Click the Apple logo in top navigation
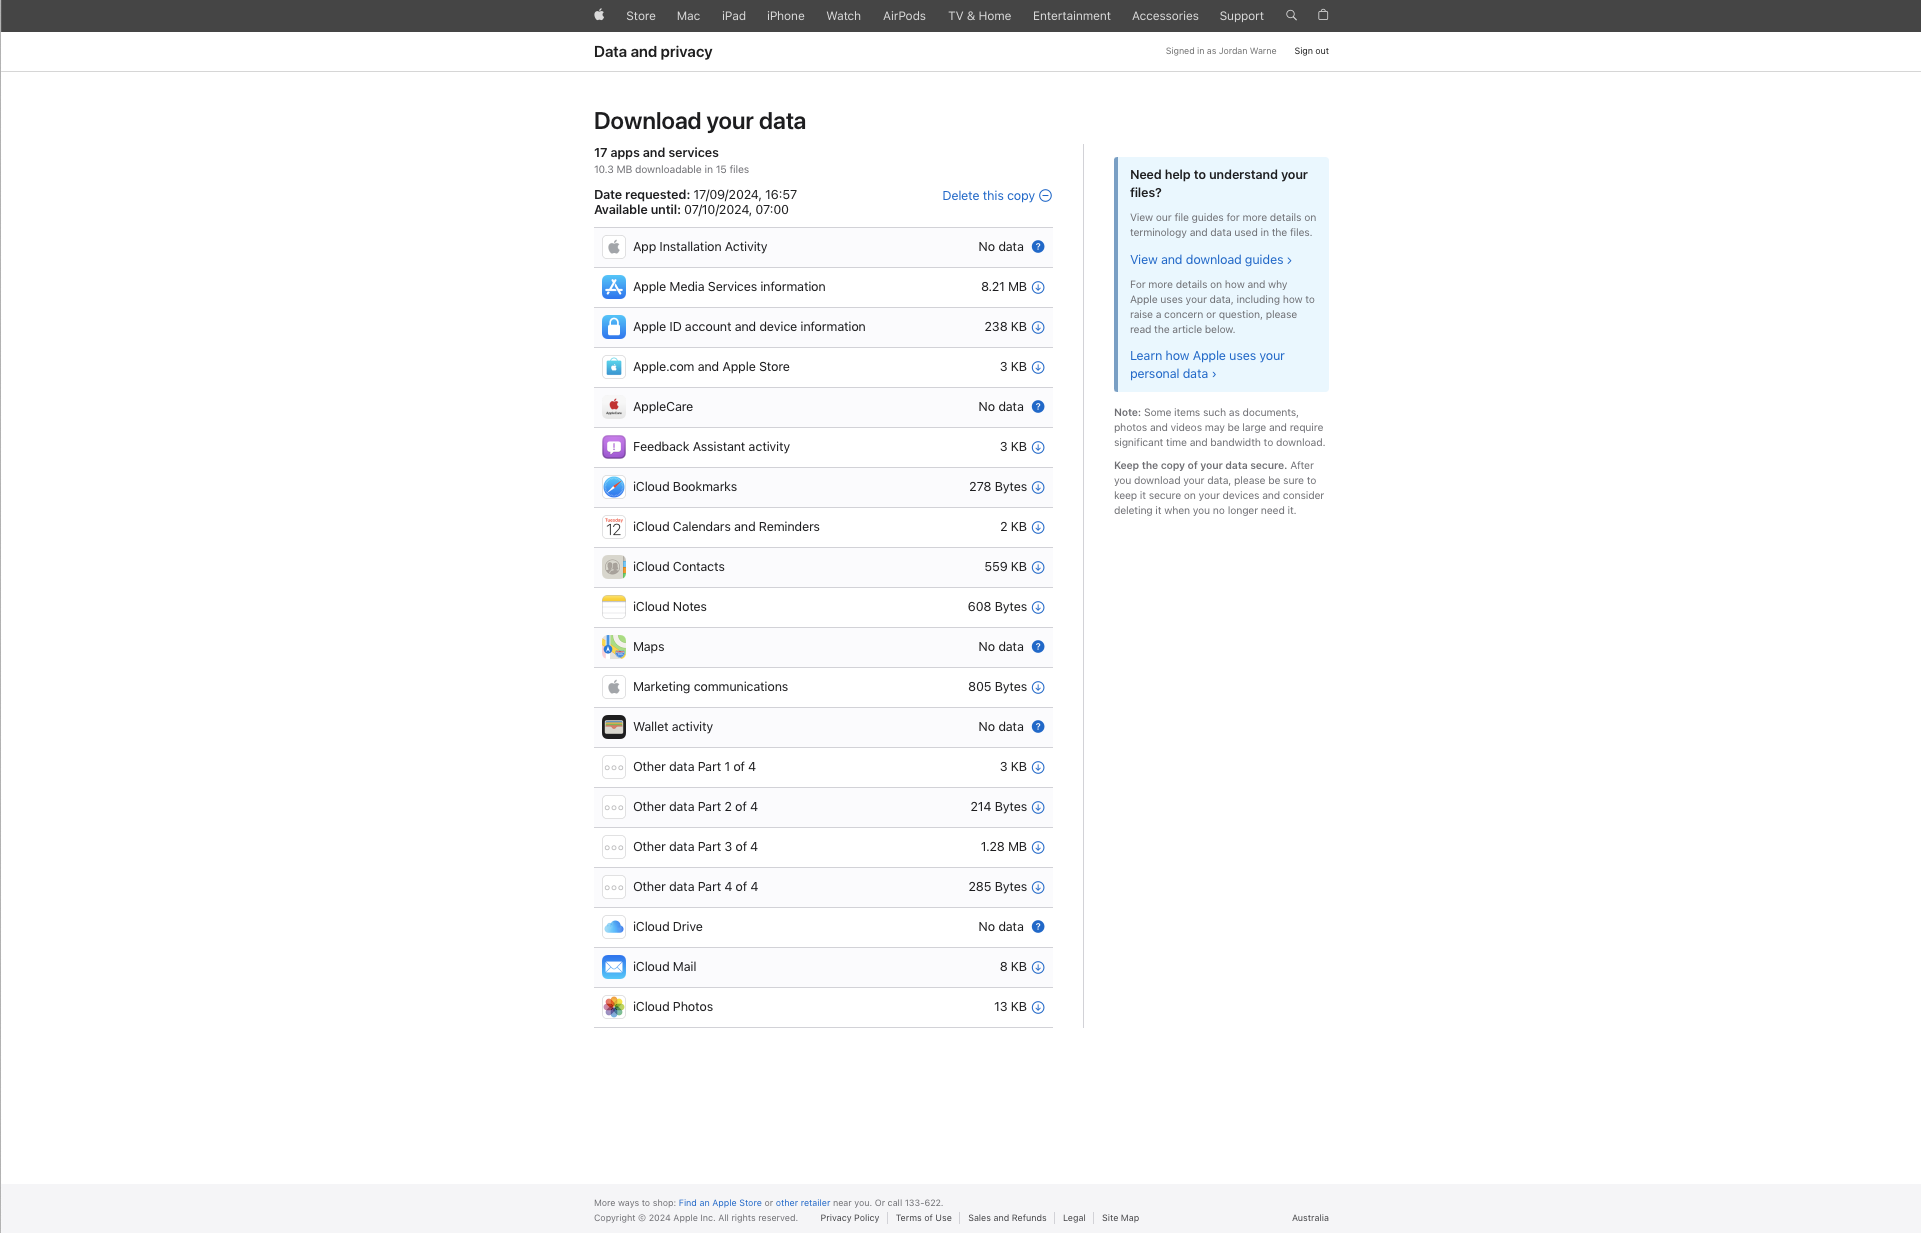Image resolution: width=1921 pixels, height=1233 pixels. point(599,15)
